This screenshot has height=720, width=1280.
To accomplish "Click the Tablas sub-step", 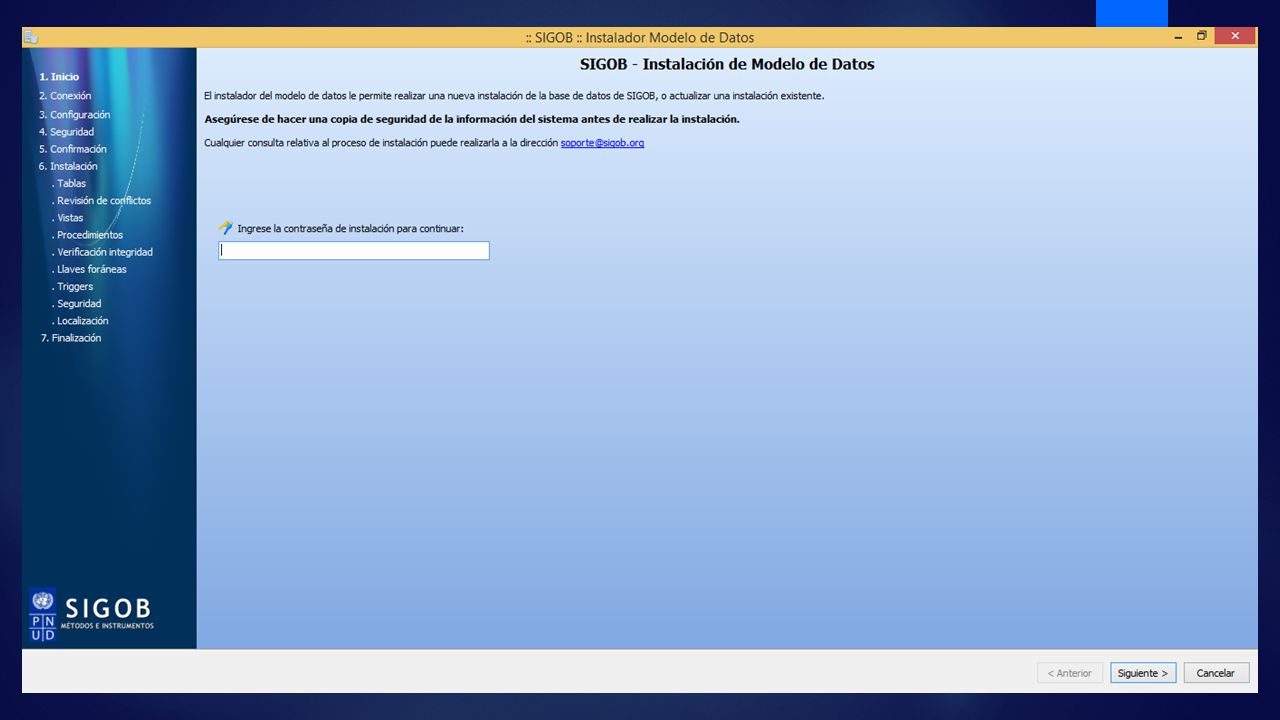I will point(69,184).
